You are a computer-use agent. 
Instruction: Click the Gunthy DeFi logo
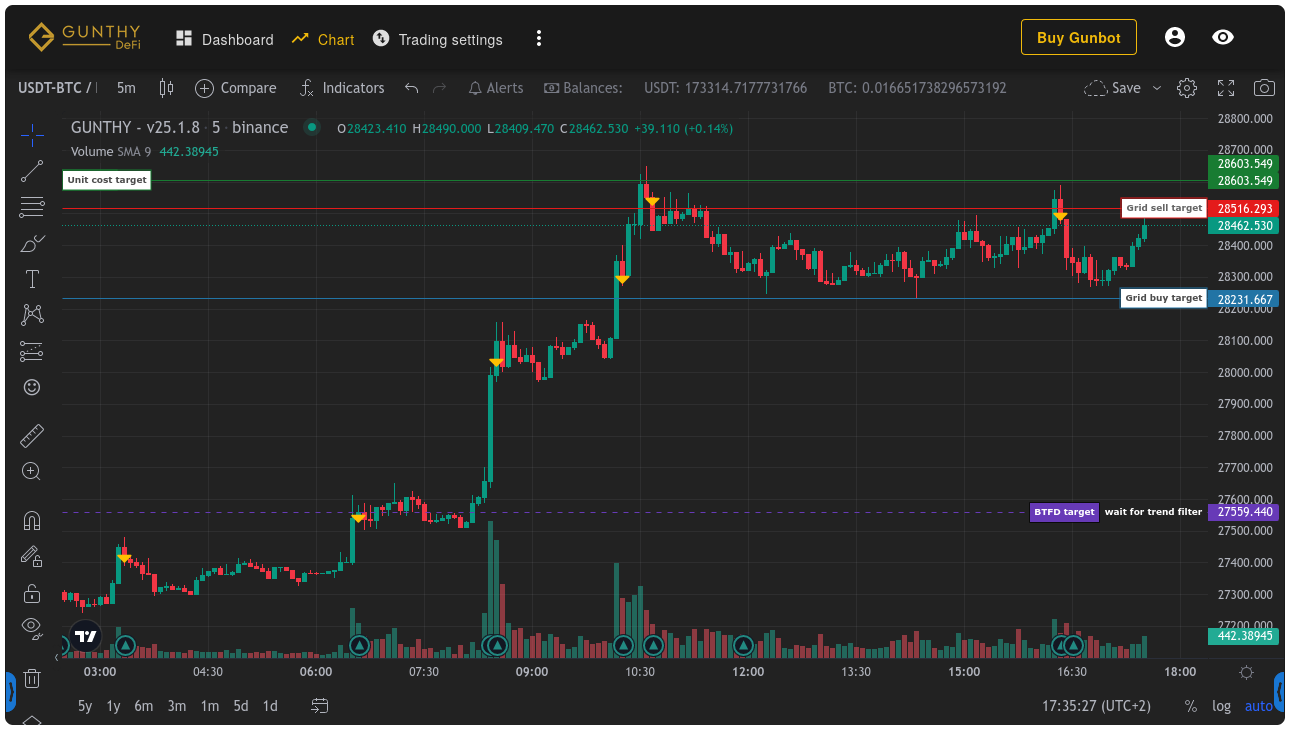(84, 38)
